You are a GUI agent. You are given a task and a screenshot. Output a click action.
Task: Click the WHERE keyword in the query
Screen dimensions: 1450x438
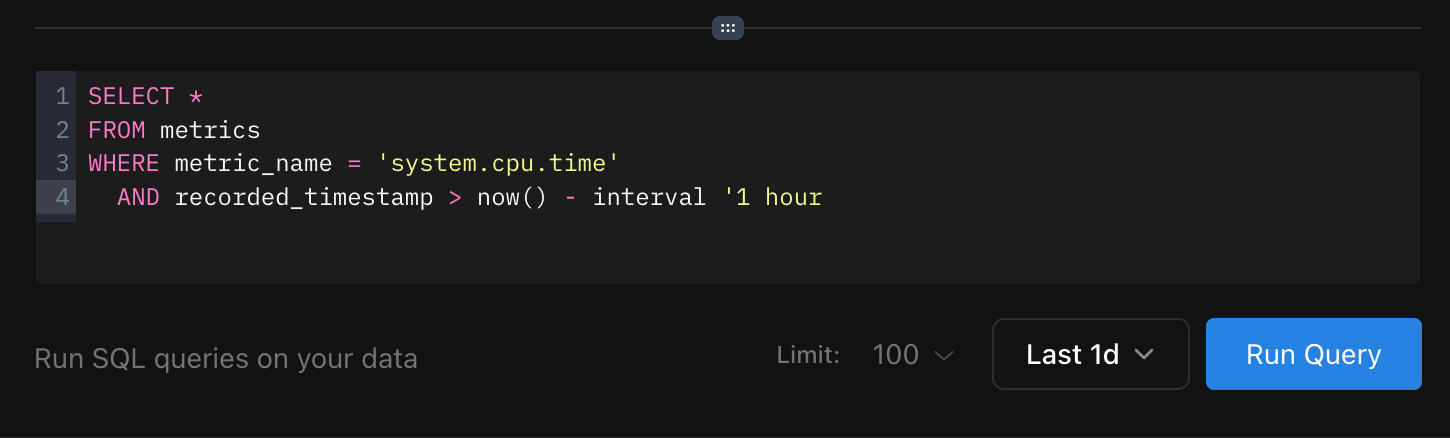pyautogui.click(x=124, y=163)
